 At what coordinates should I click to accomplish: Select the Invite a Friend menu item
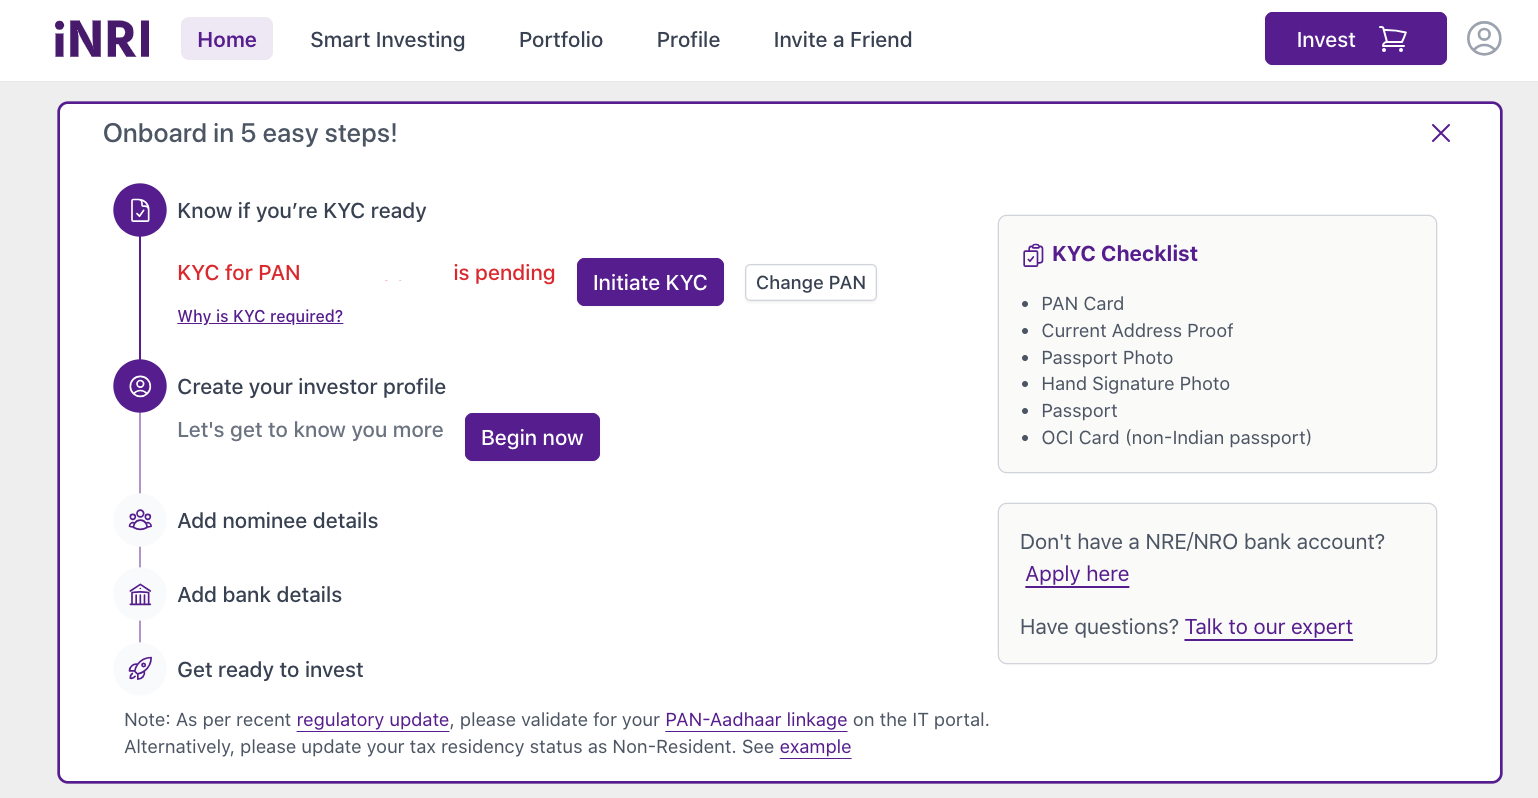(x=842, y=39)
